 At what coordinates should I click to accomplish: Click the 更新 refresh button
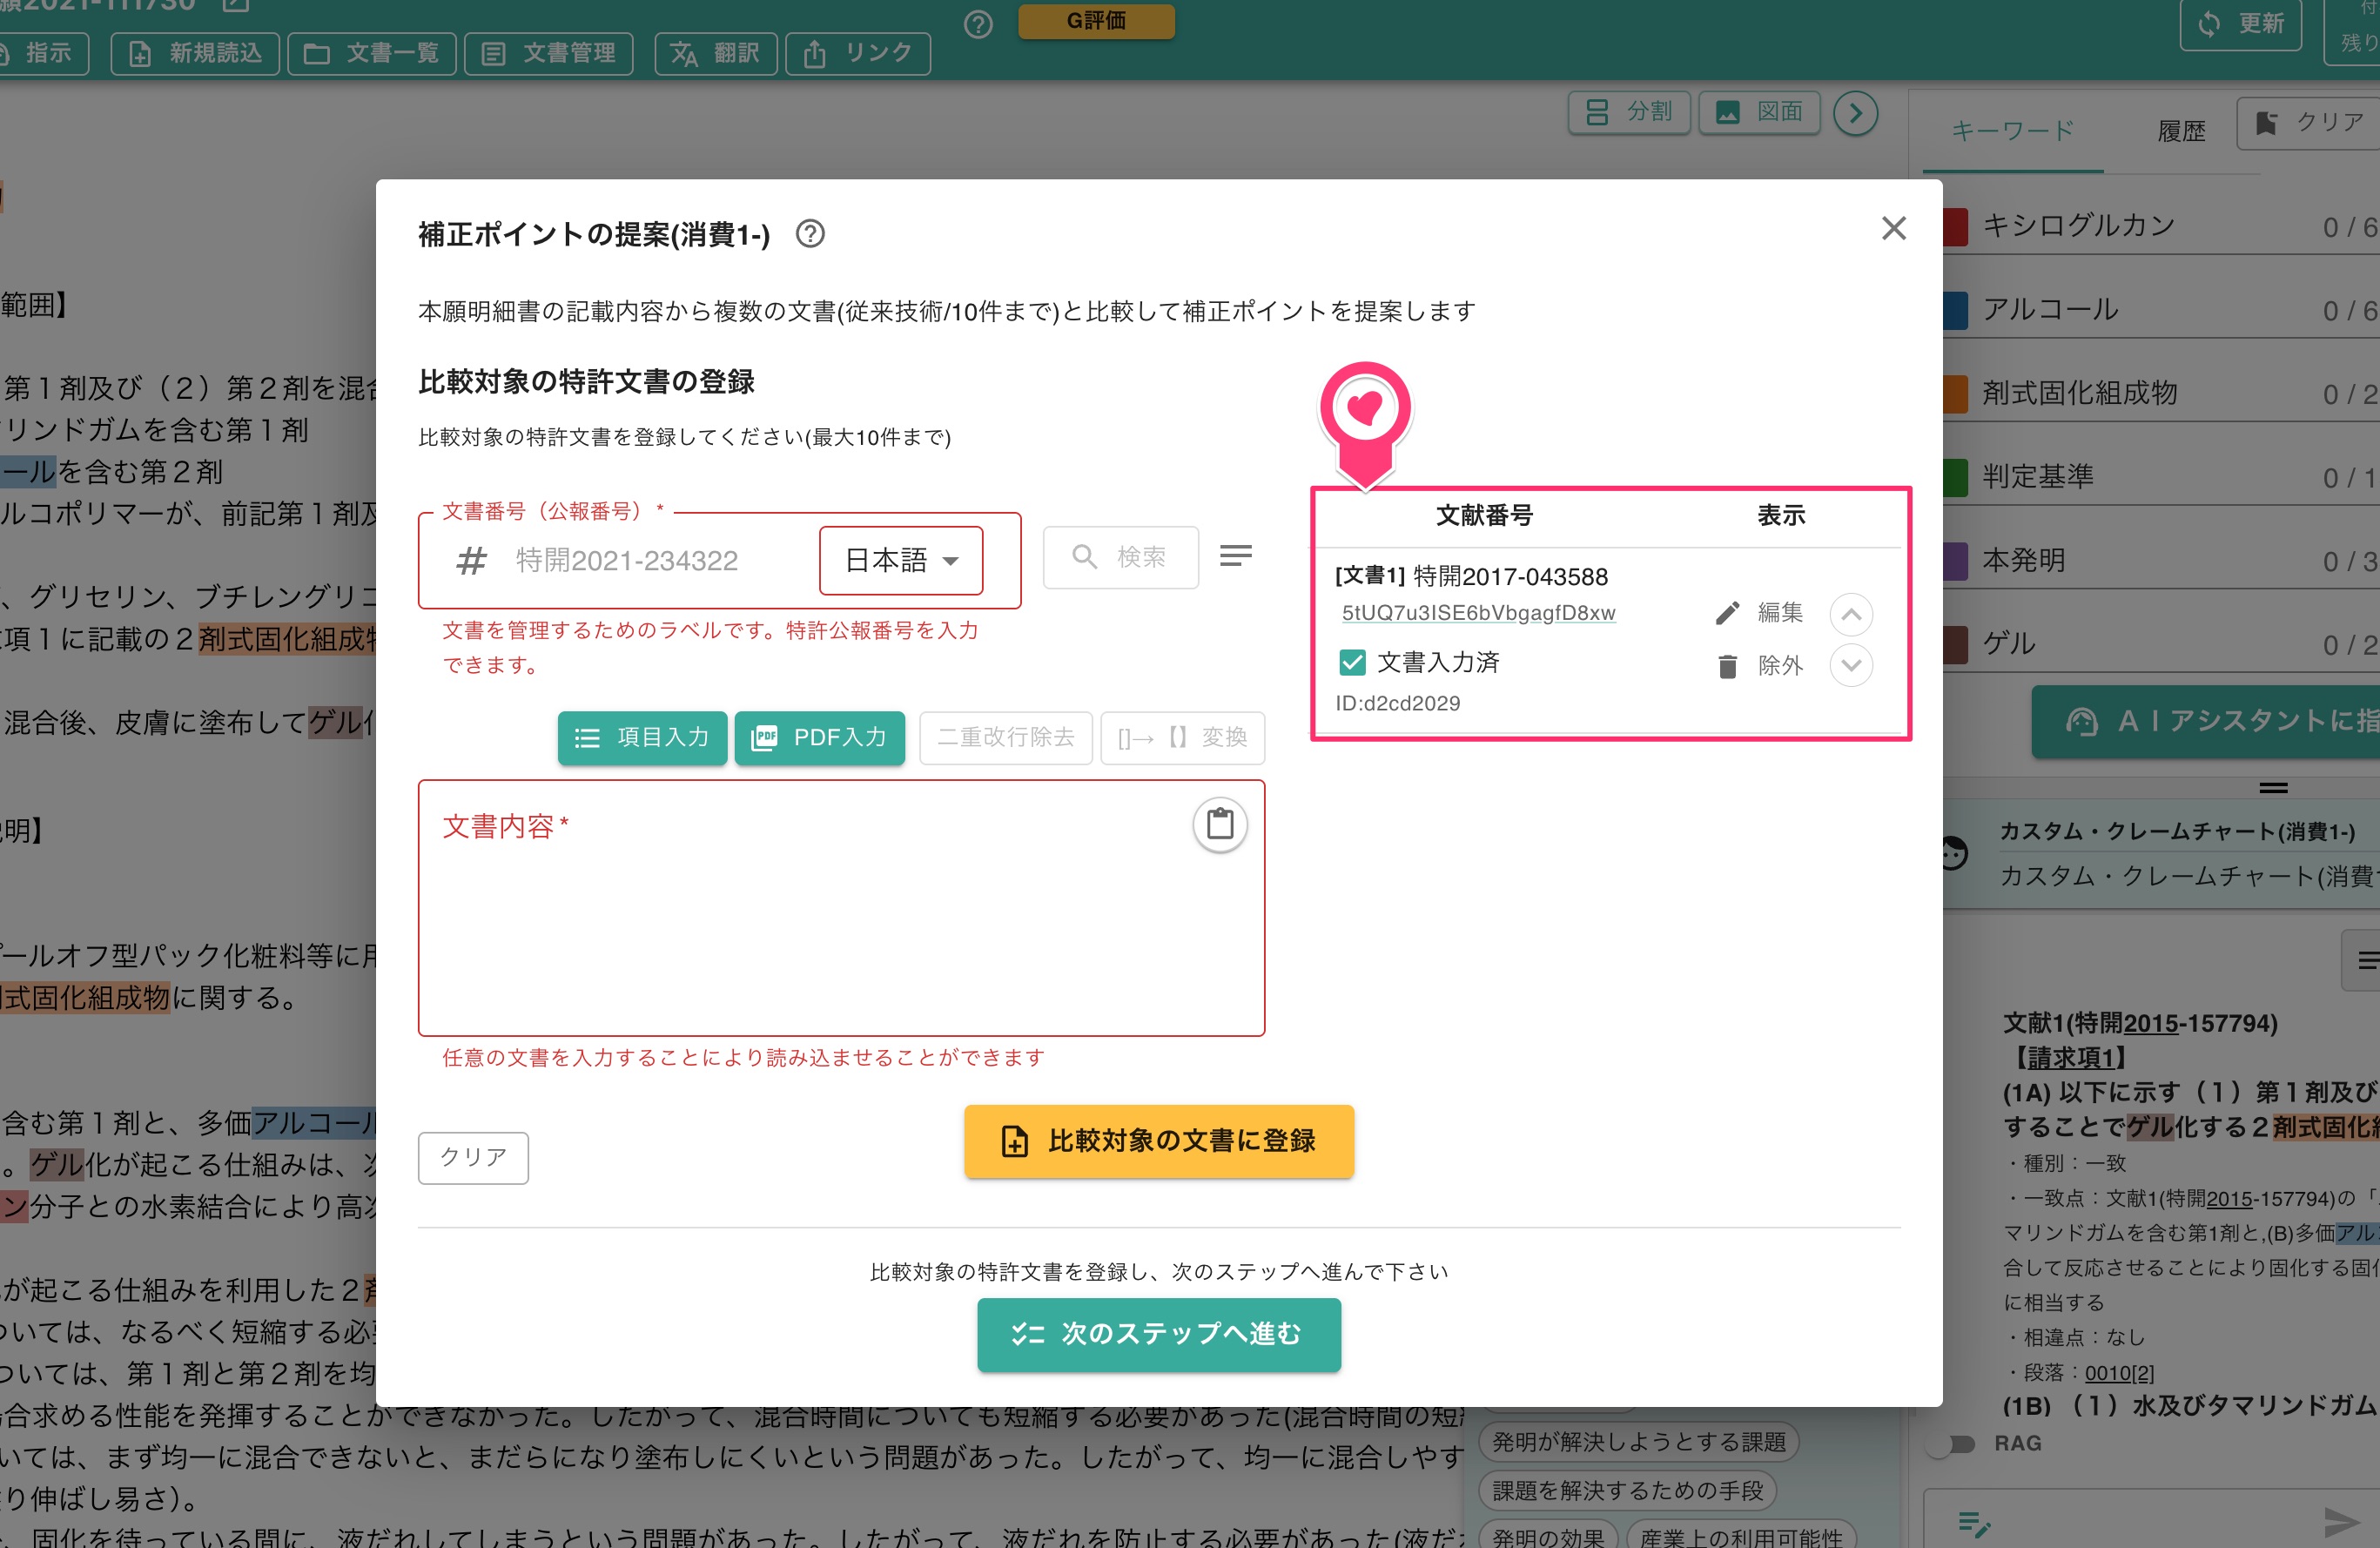click(2240, 24)
